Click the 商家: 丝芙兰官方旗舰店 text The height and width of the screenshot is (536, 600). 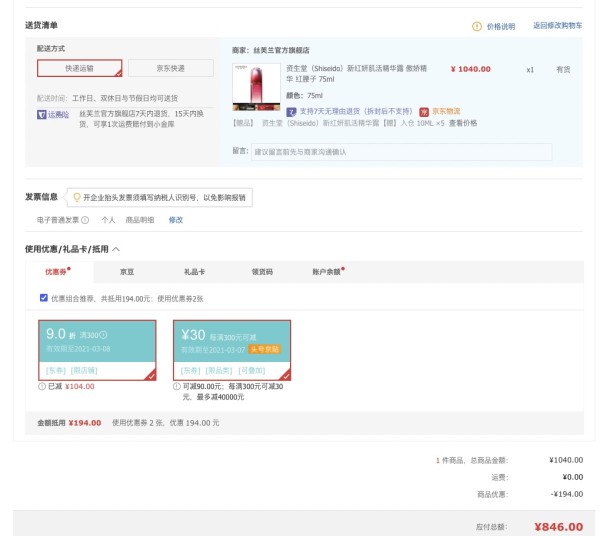pos(271,51)
